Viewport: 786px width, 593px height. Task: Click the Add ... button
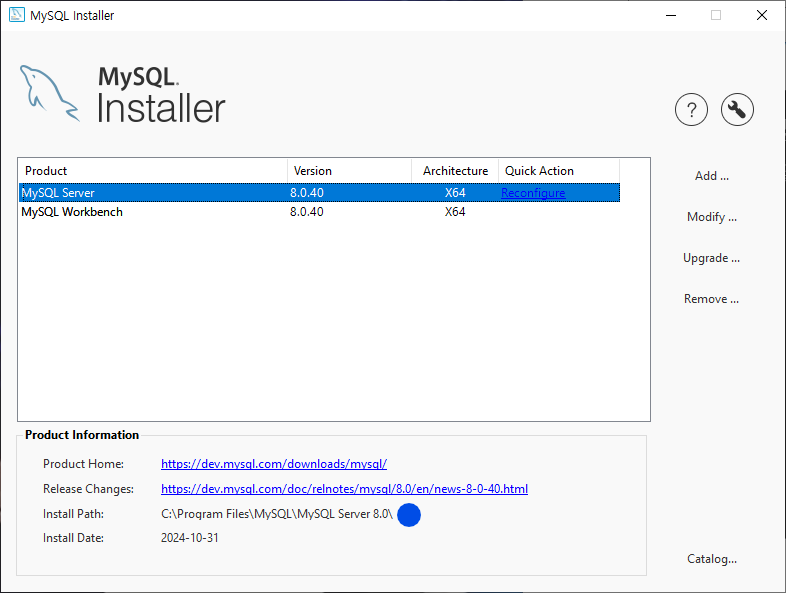[x=712, y=176]
